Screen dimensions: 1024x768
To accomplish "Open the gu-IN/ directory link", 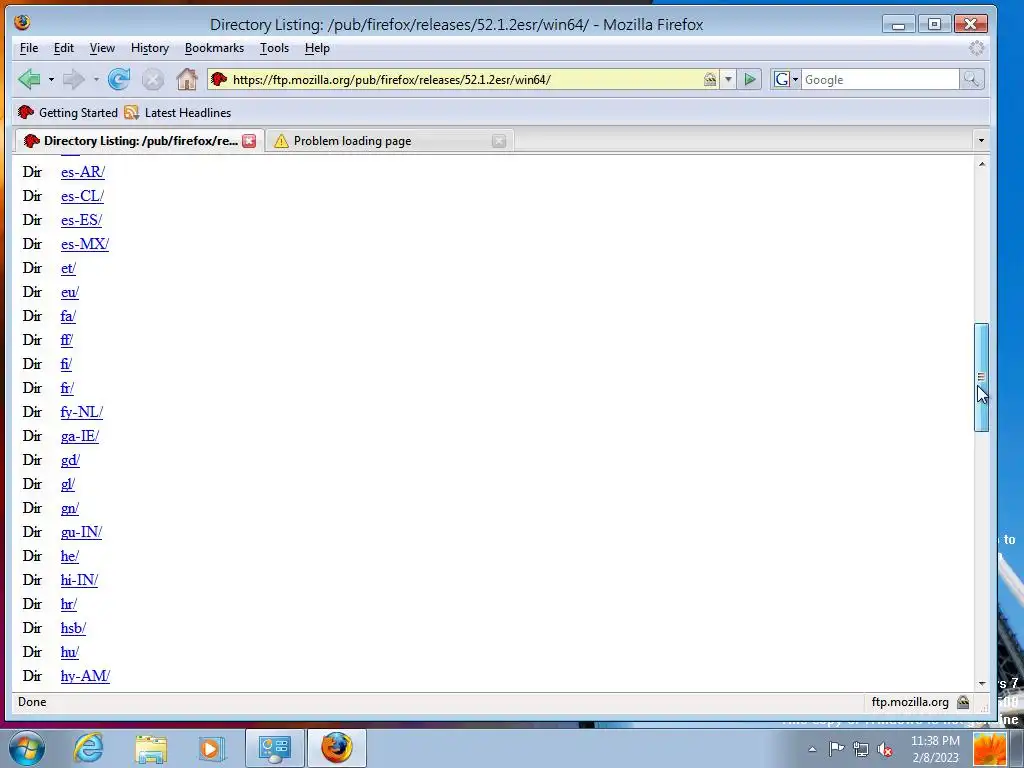I will [x=82, y=532].
